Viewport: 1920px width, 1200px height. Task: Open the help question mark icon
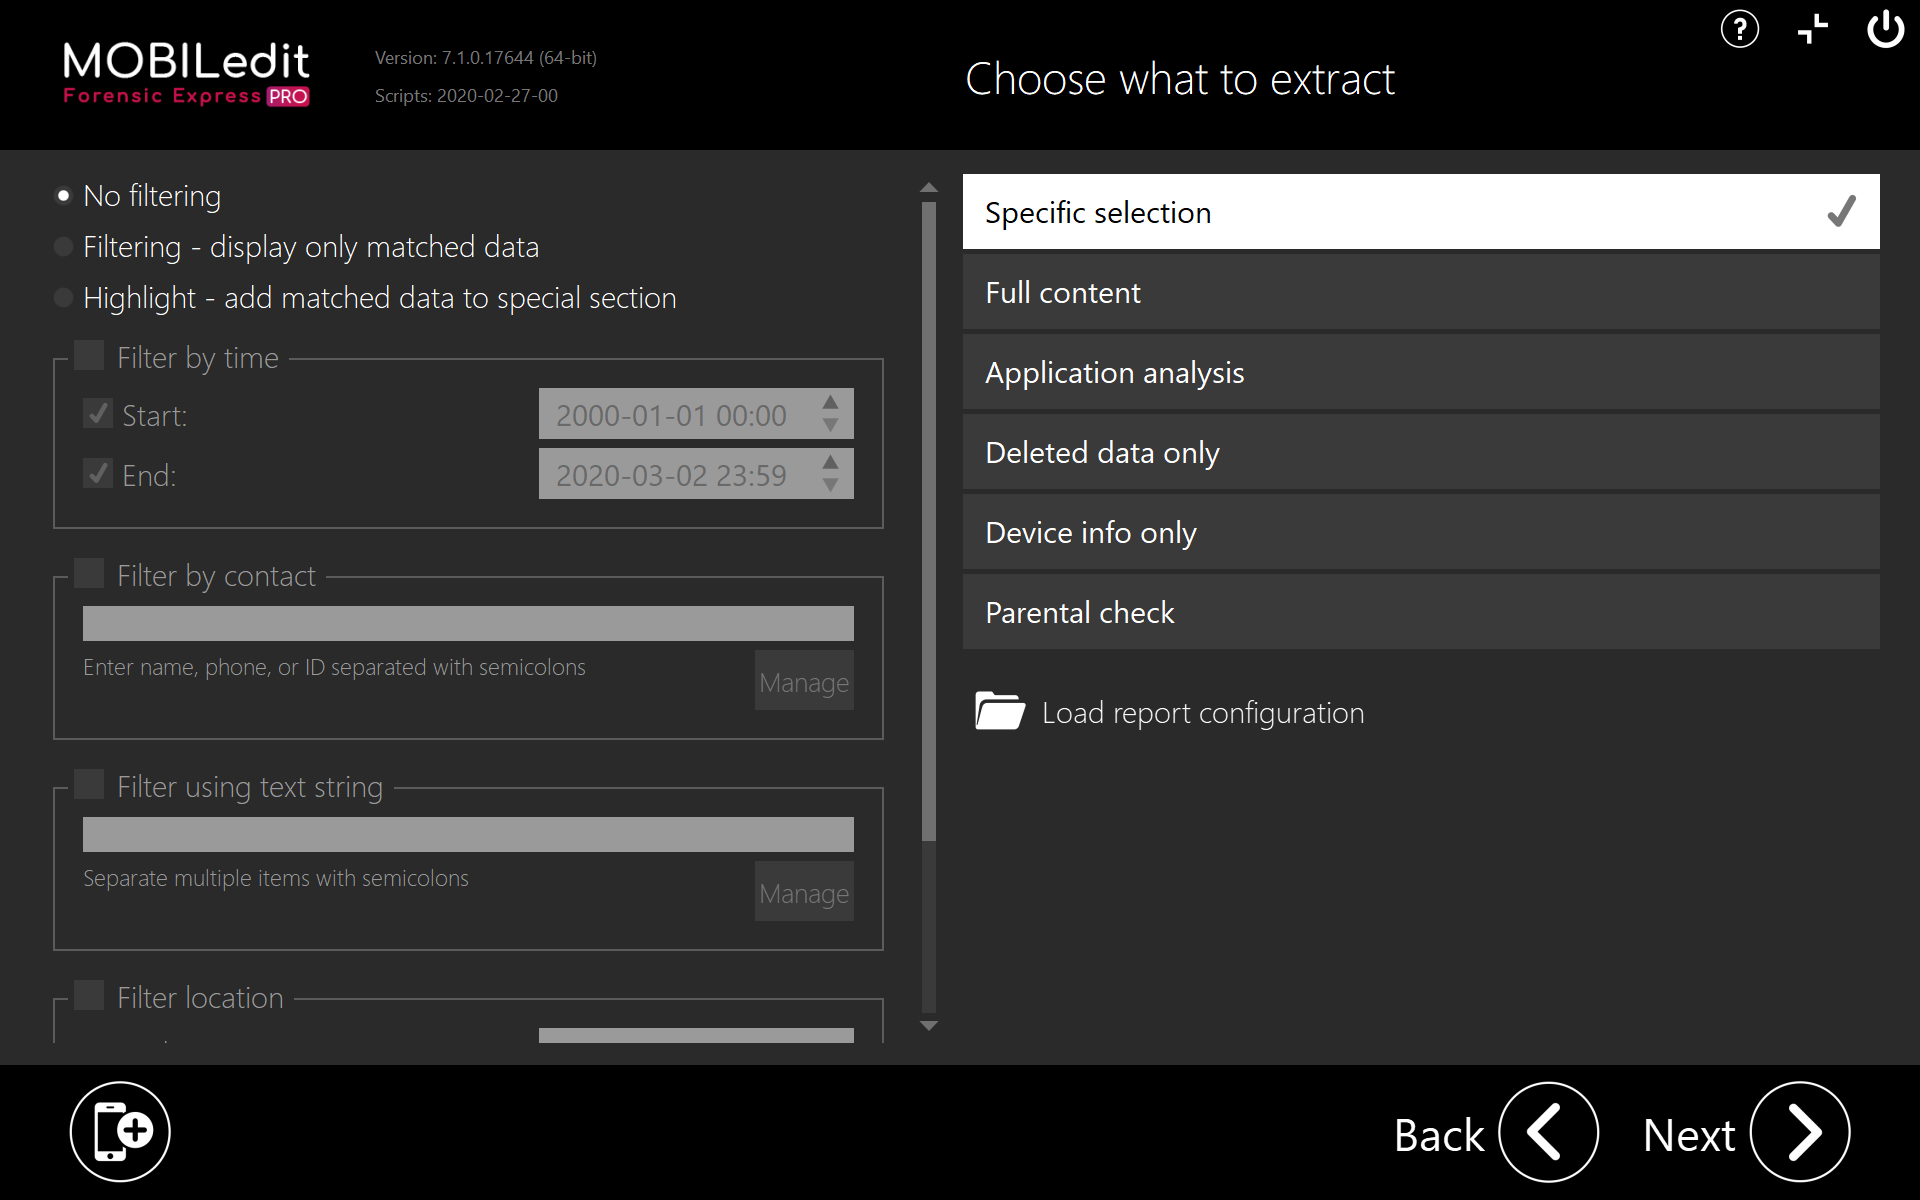[x=1739, y=29]
